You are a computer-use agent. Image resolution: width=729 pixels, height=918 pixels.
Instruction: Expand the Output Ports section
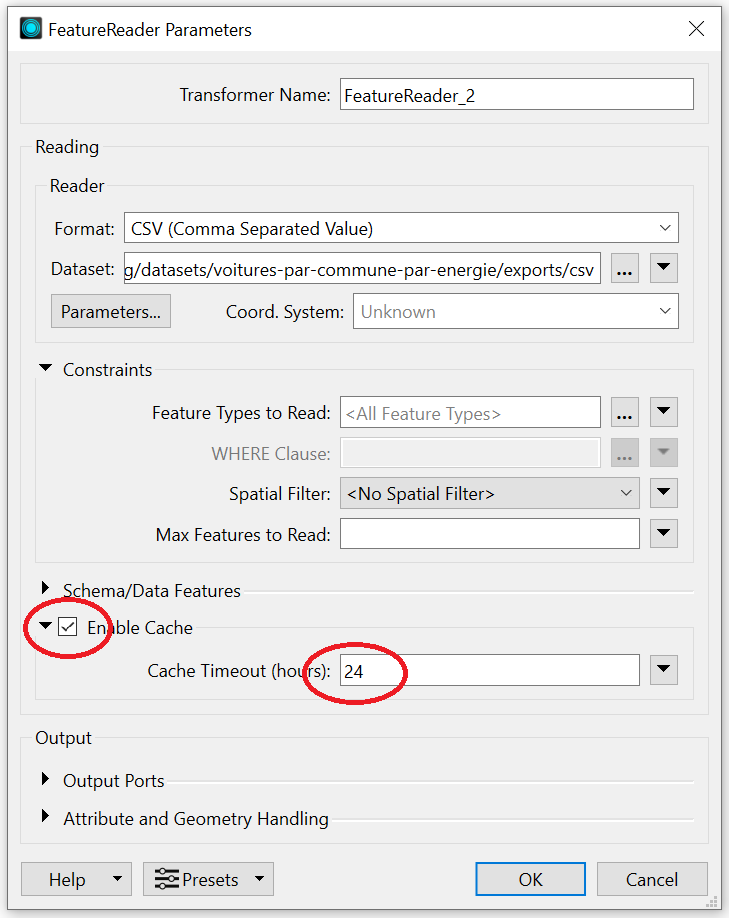point(45,779)
